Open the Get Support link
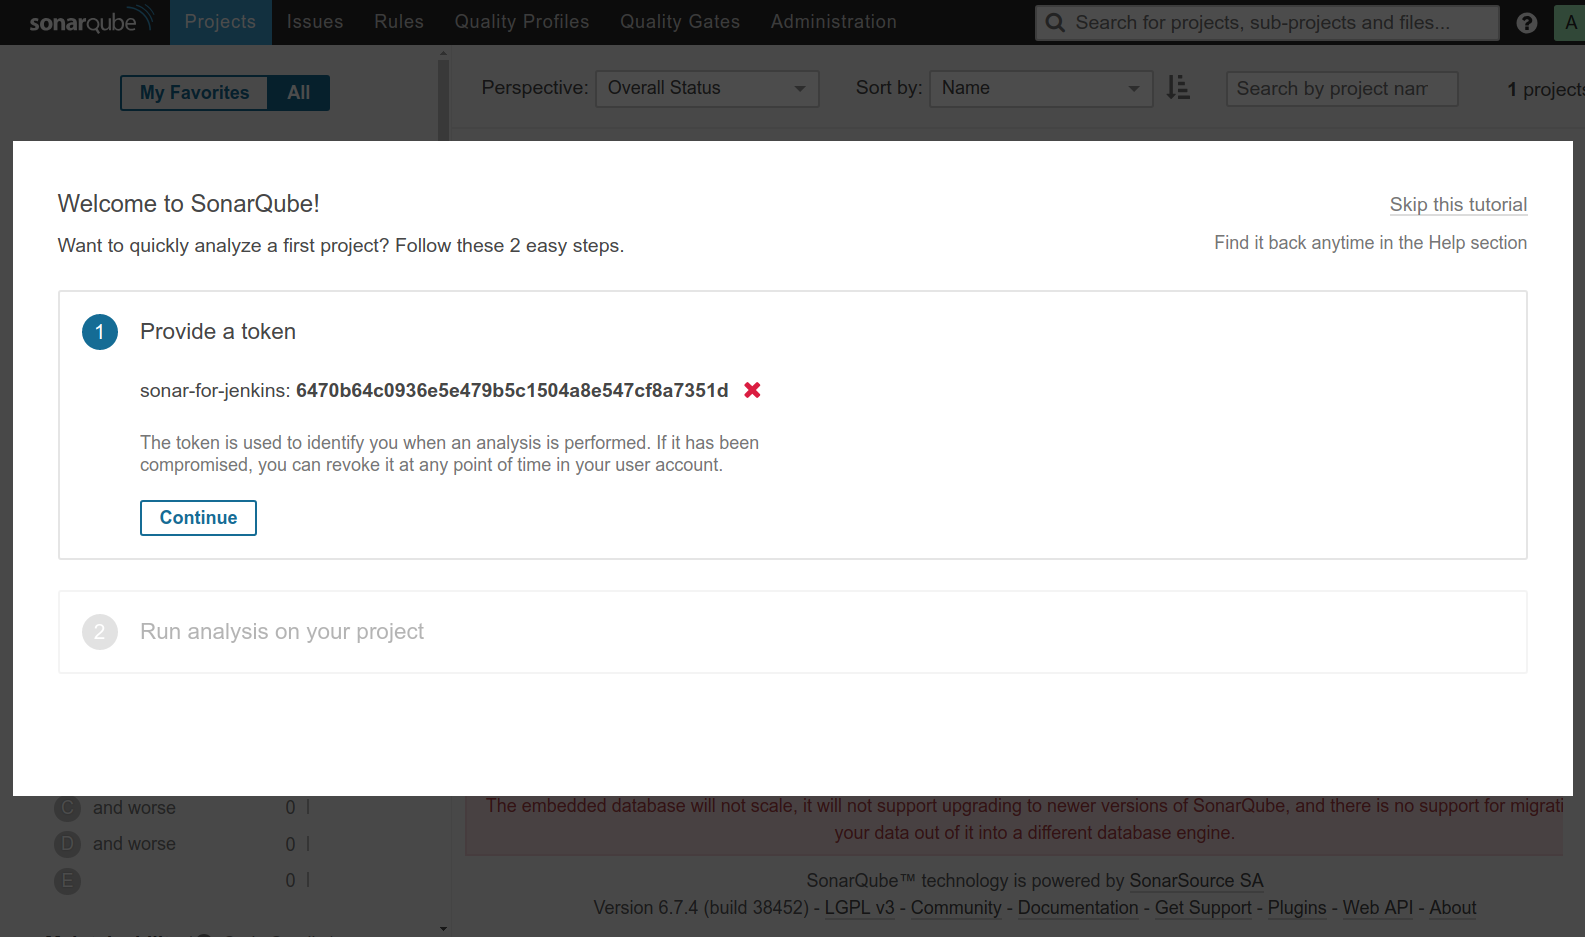This screenshot has width=1585, height=937. click(1203, 908)
